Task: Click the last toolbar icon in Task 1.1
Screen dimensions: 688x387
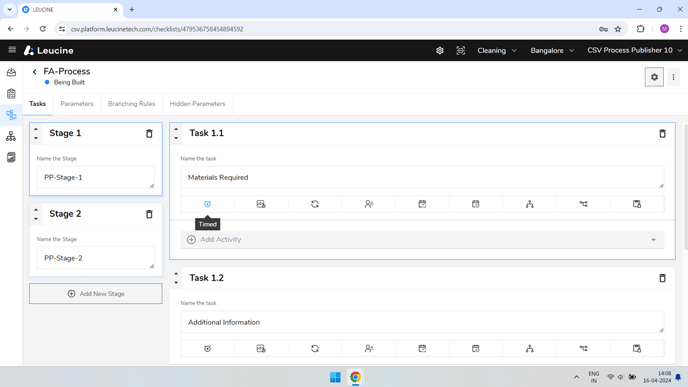Action: 637,204
